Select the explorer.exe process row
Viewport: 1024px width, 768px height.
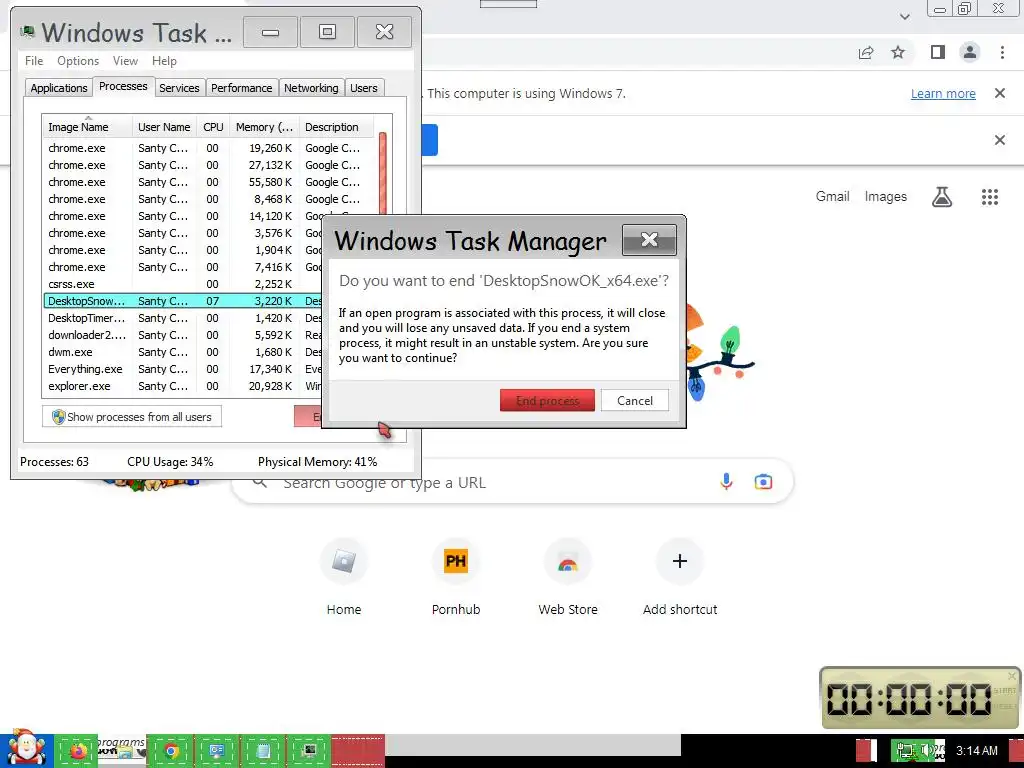(182, 386)
